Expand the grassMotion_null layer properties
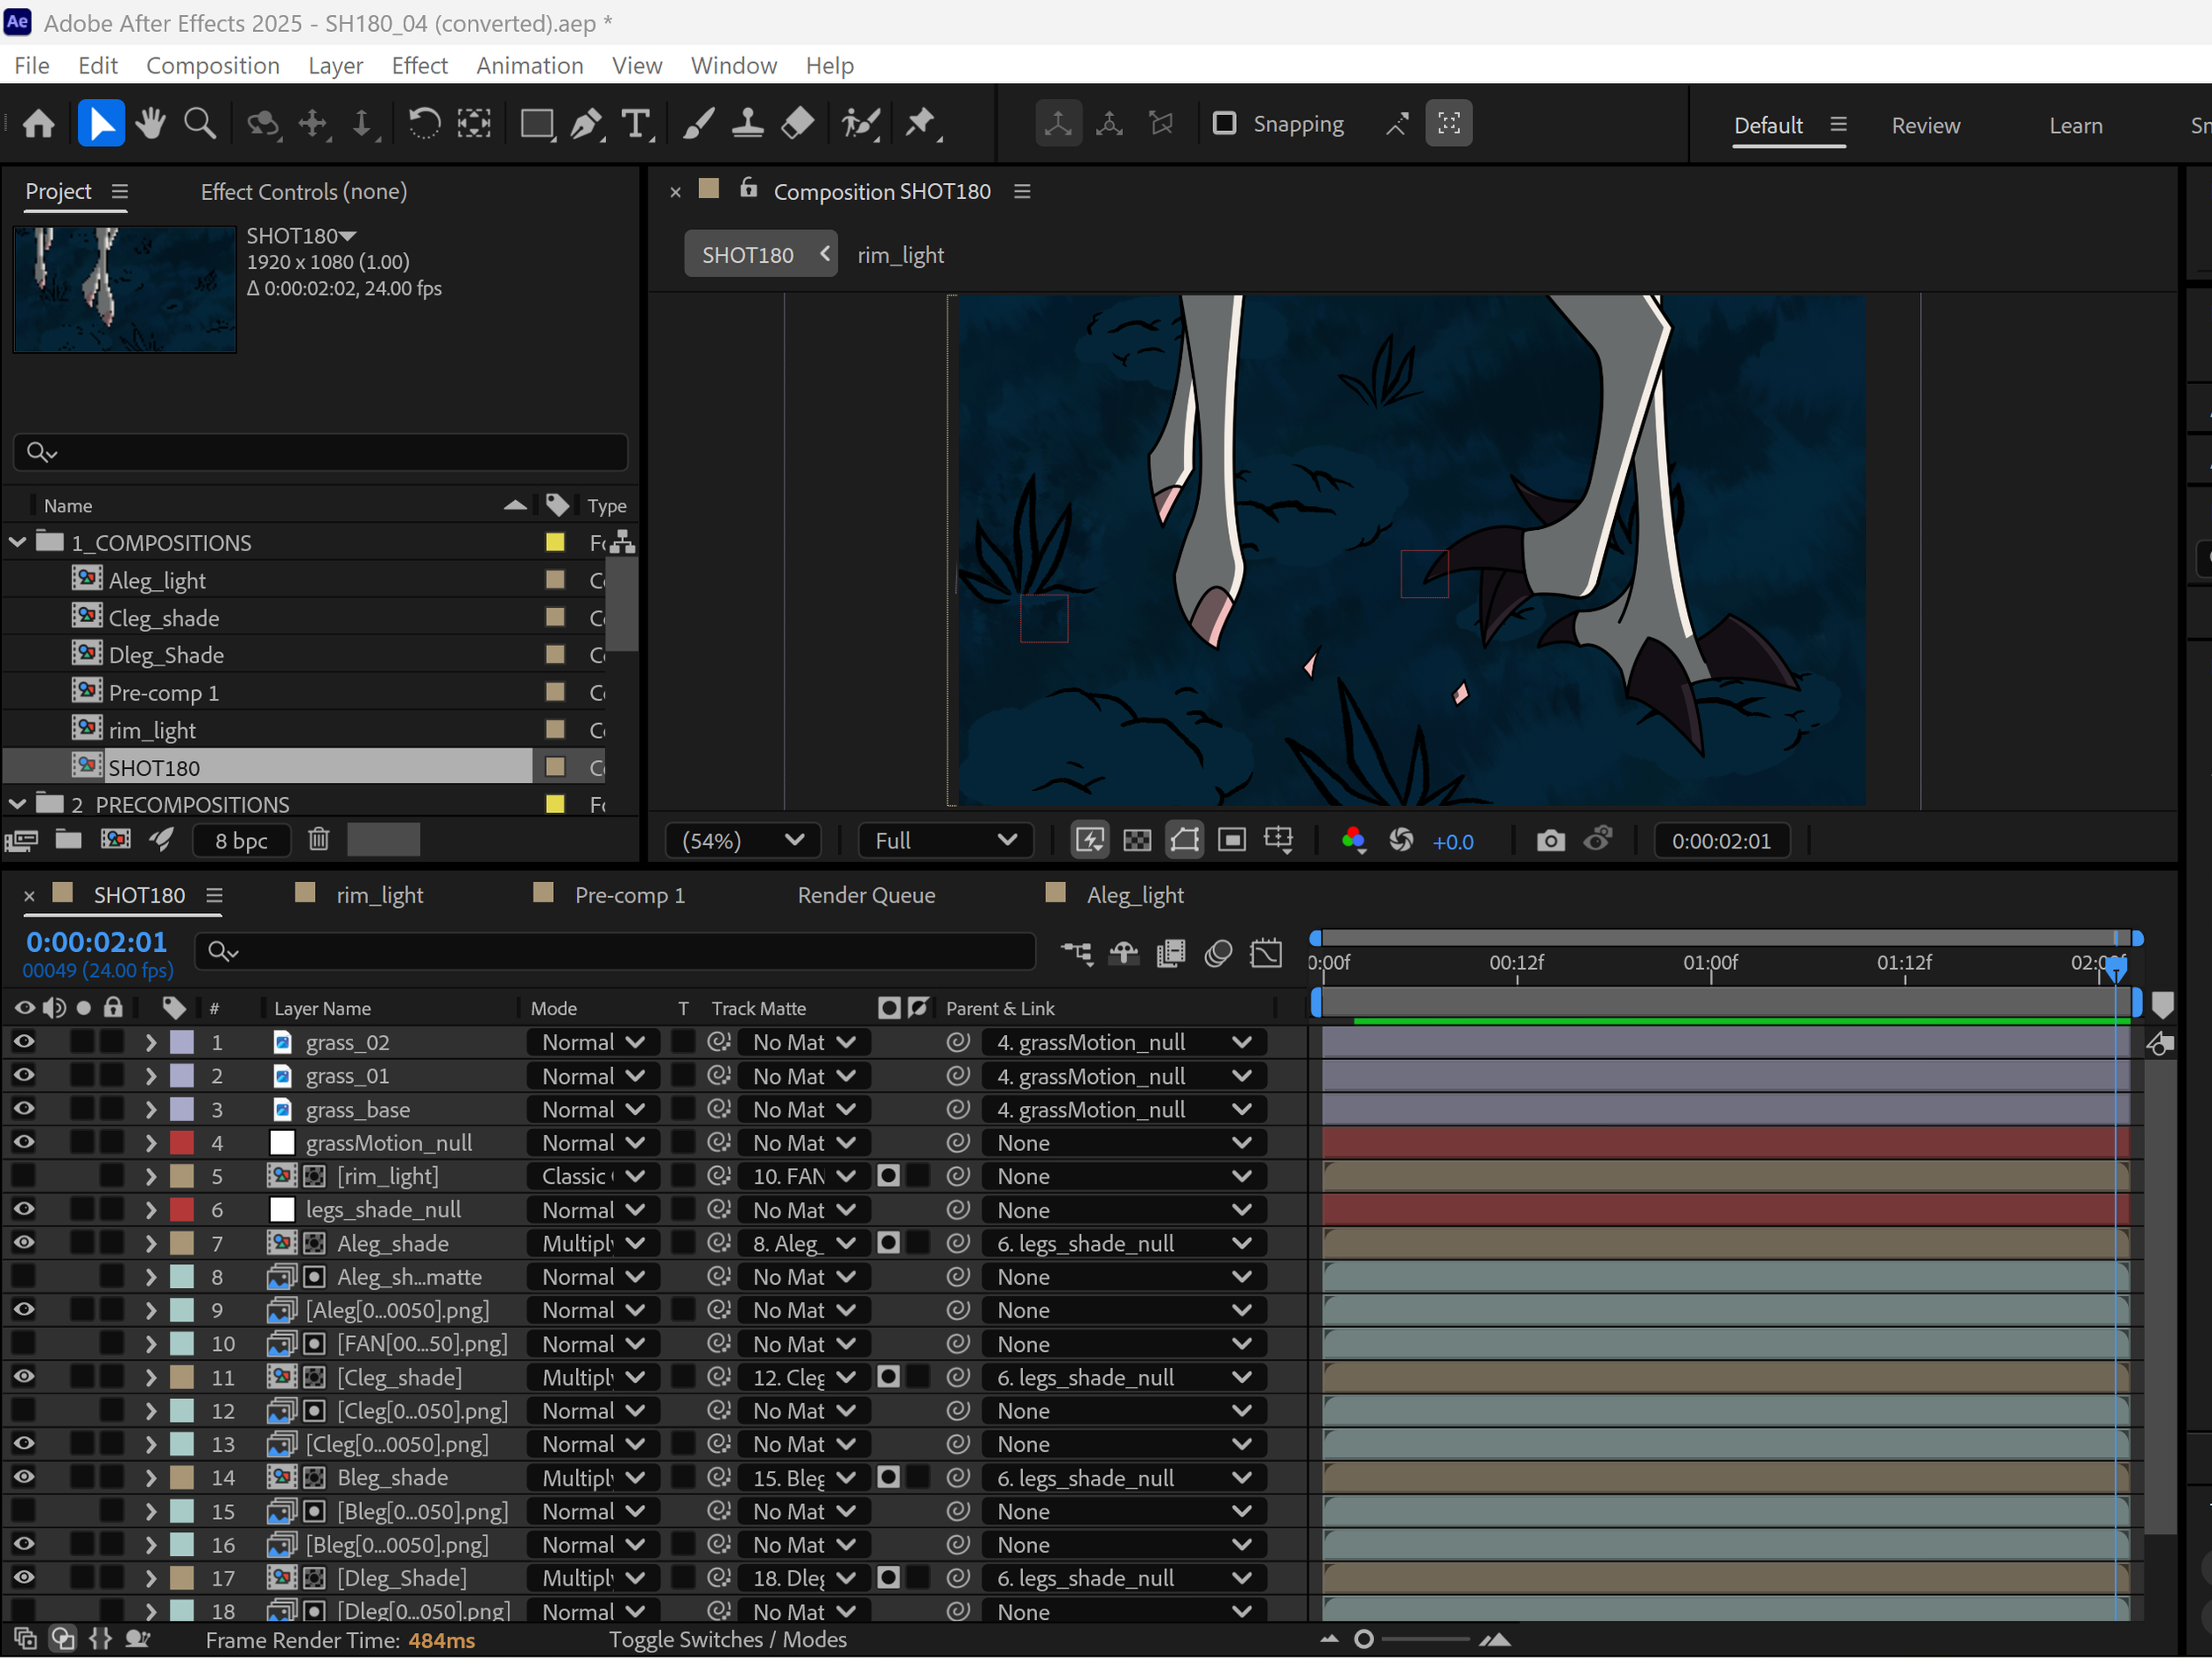 (x=150, y=1143)
